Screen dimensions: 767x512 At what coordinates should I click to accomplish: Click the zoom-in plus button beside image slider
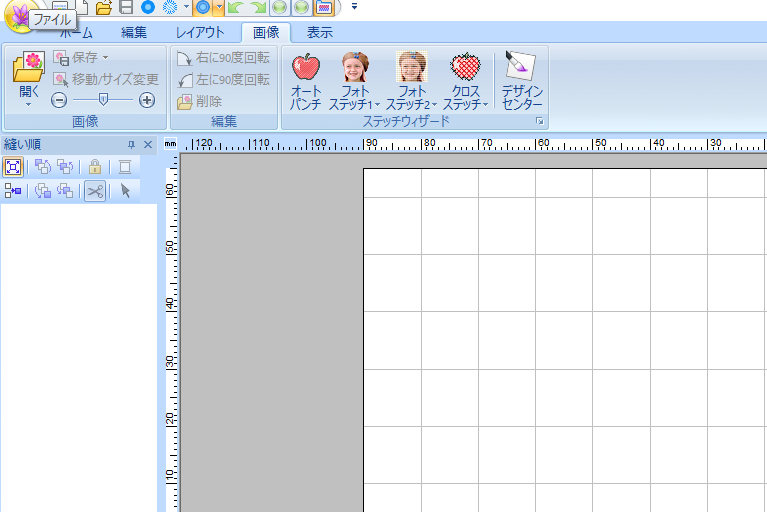147,100
